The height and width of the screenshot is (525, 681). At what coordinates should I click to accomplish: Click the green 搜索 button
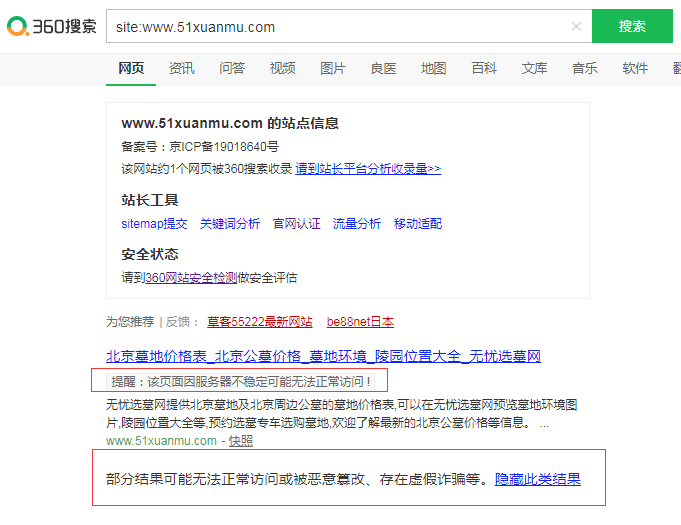click(x=632, y=26)
